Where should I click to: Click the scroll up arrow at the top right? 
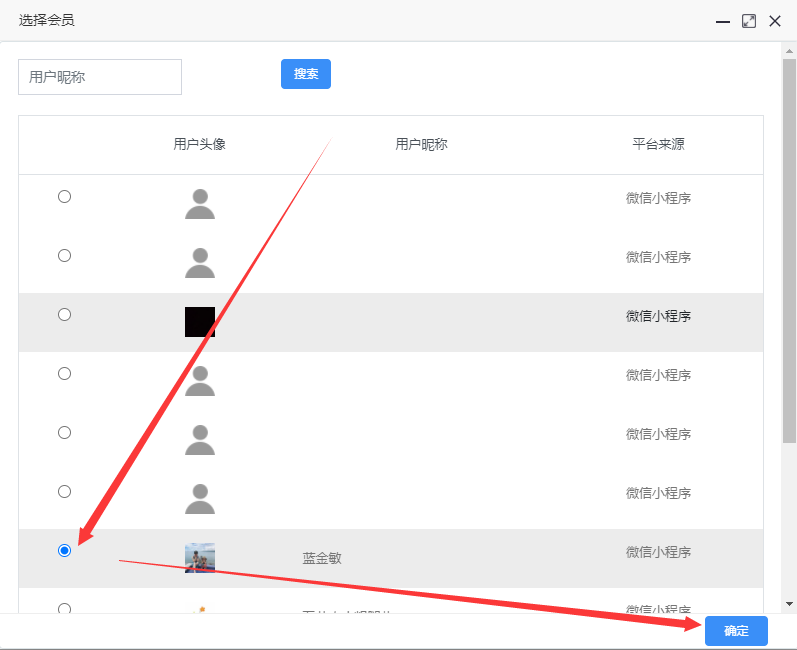pyautogui.click(x=789, y=51)
